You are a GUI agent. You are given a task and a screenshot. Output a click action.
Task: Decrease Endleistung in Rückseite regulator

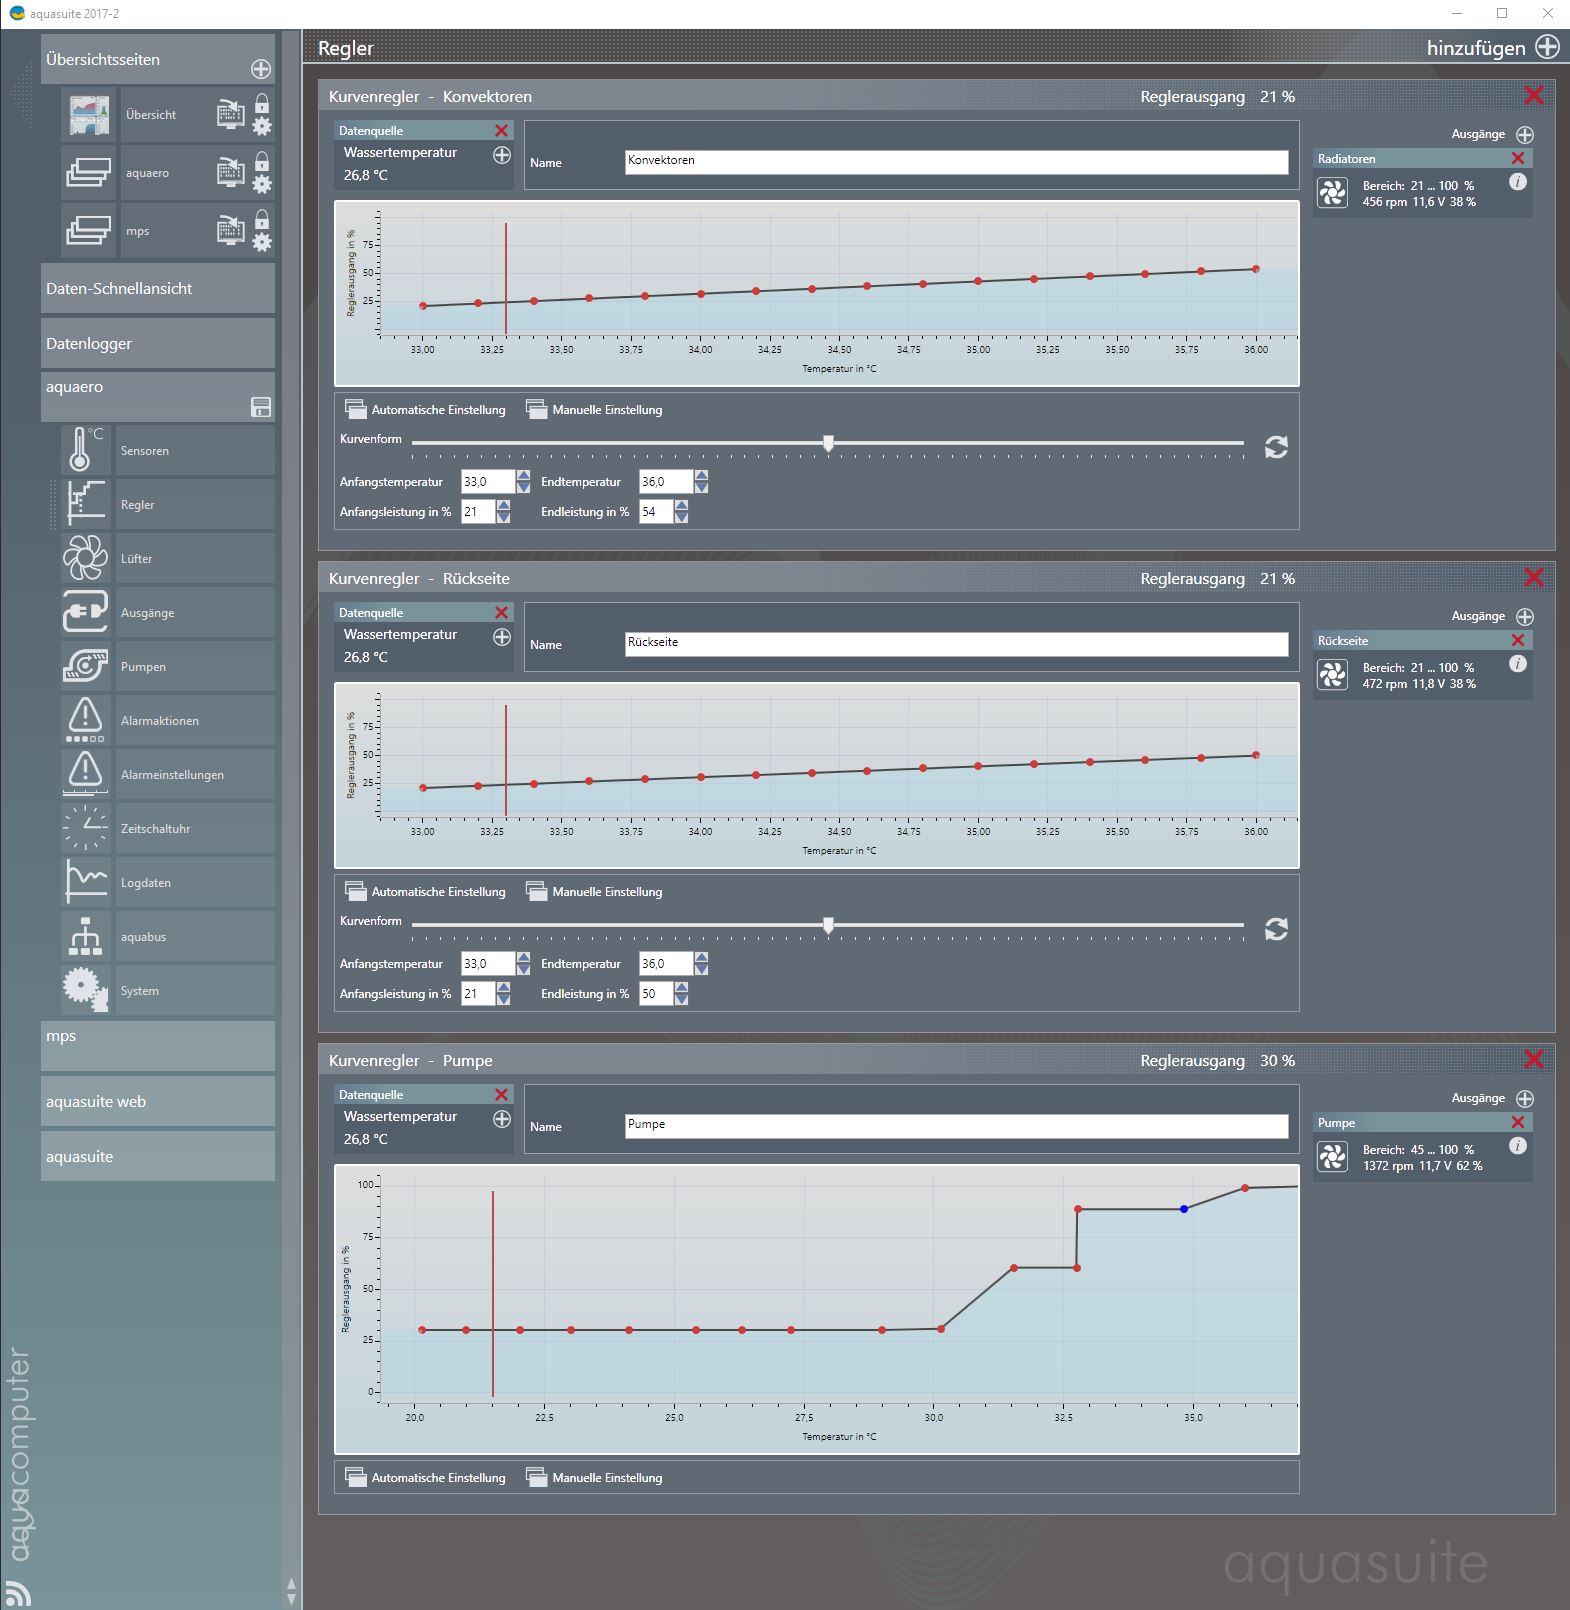click(x=681, y=1000)
